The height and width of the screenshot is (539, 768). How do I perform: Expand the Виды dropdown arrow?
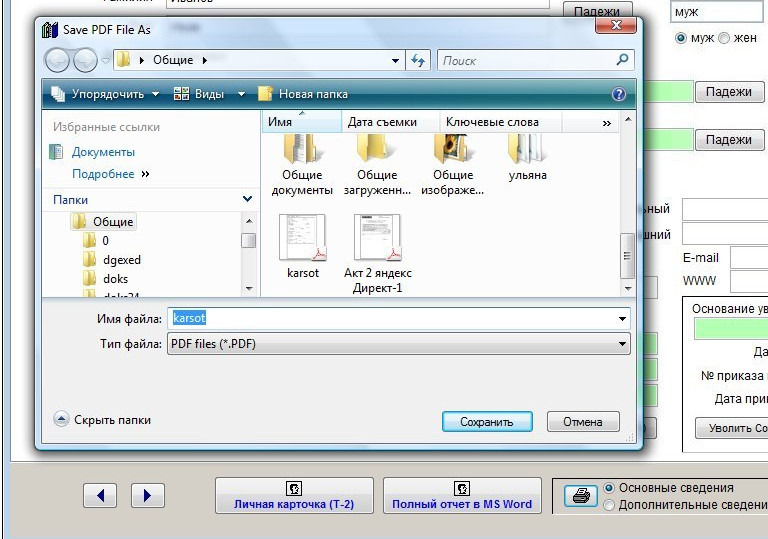coord(241,94)
